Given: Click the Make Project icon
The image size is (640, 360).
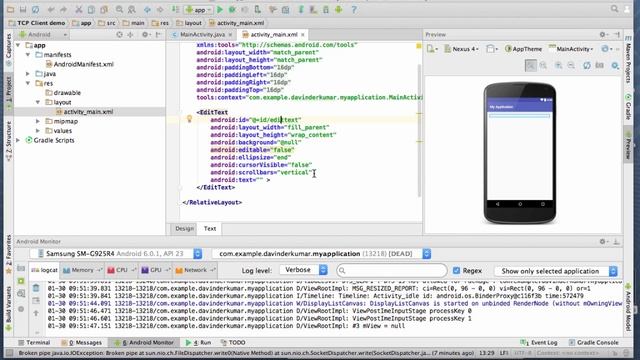Looking at the screenshot, I should pos(175,9).
